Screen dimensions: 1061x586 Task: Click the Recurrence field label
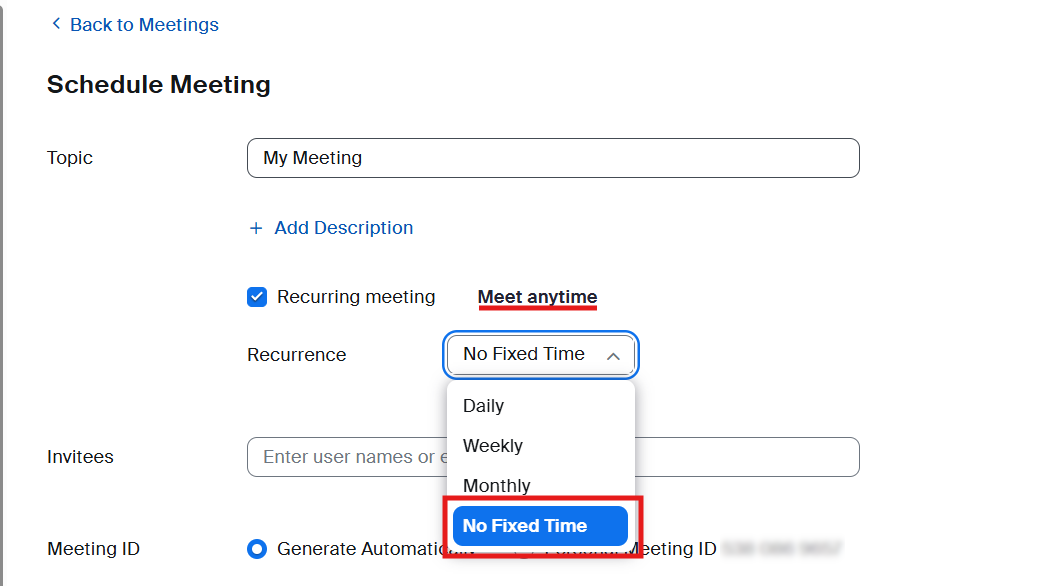296,355
